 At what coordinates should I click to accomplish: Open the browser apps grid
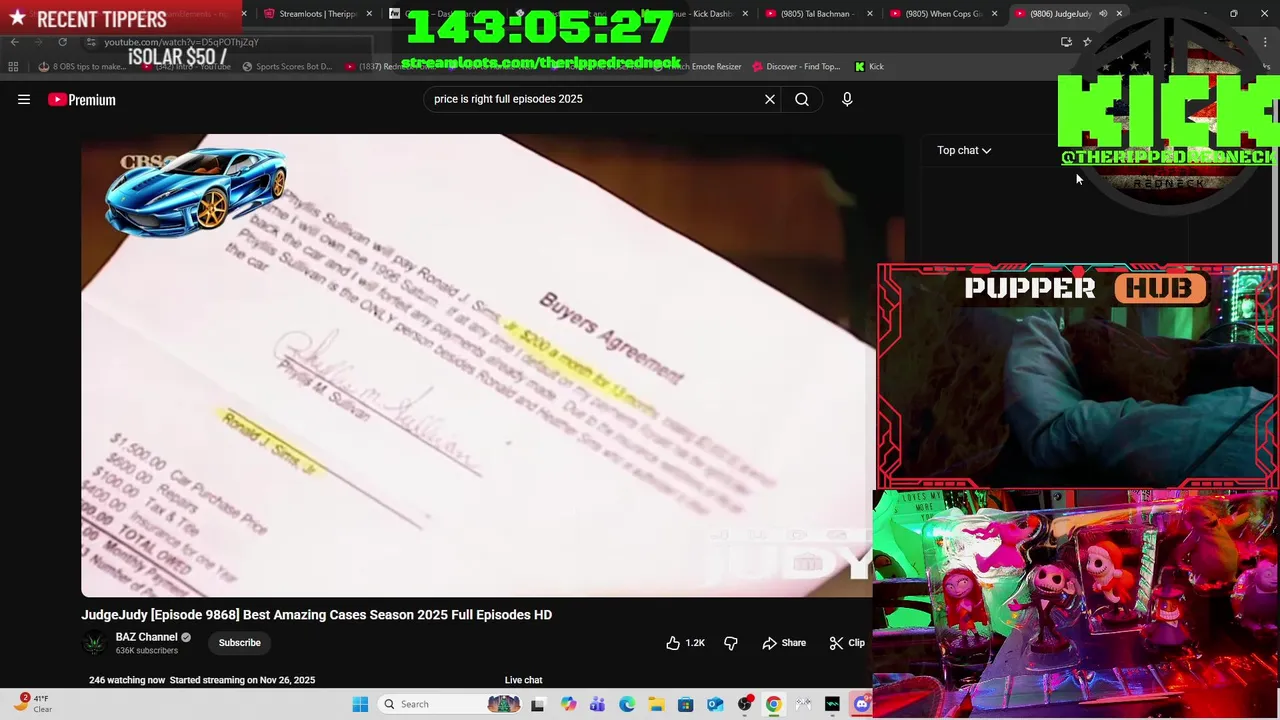tap(13, 67)
